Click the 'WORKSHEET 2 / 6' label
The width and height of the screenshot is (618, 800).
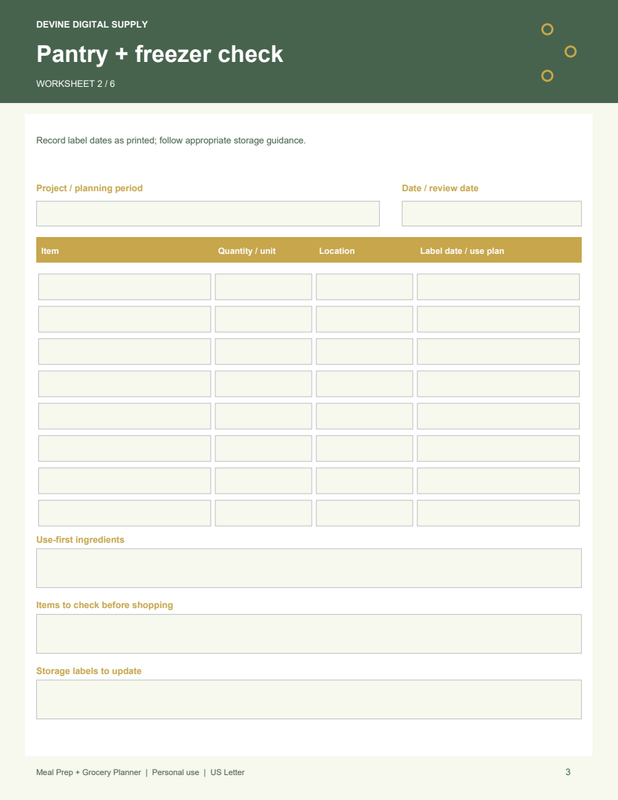pyautogui.click(x=76, y=84)
